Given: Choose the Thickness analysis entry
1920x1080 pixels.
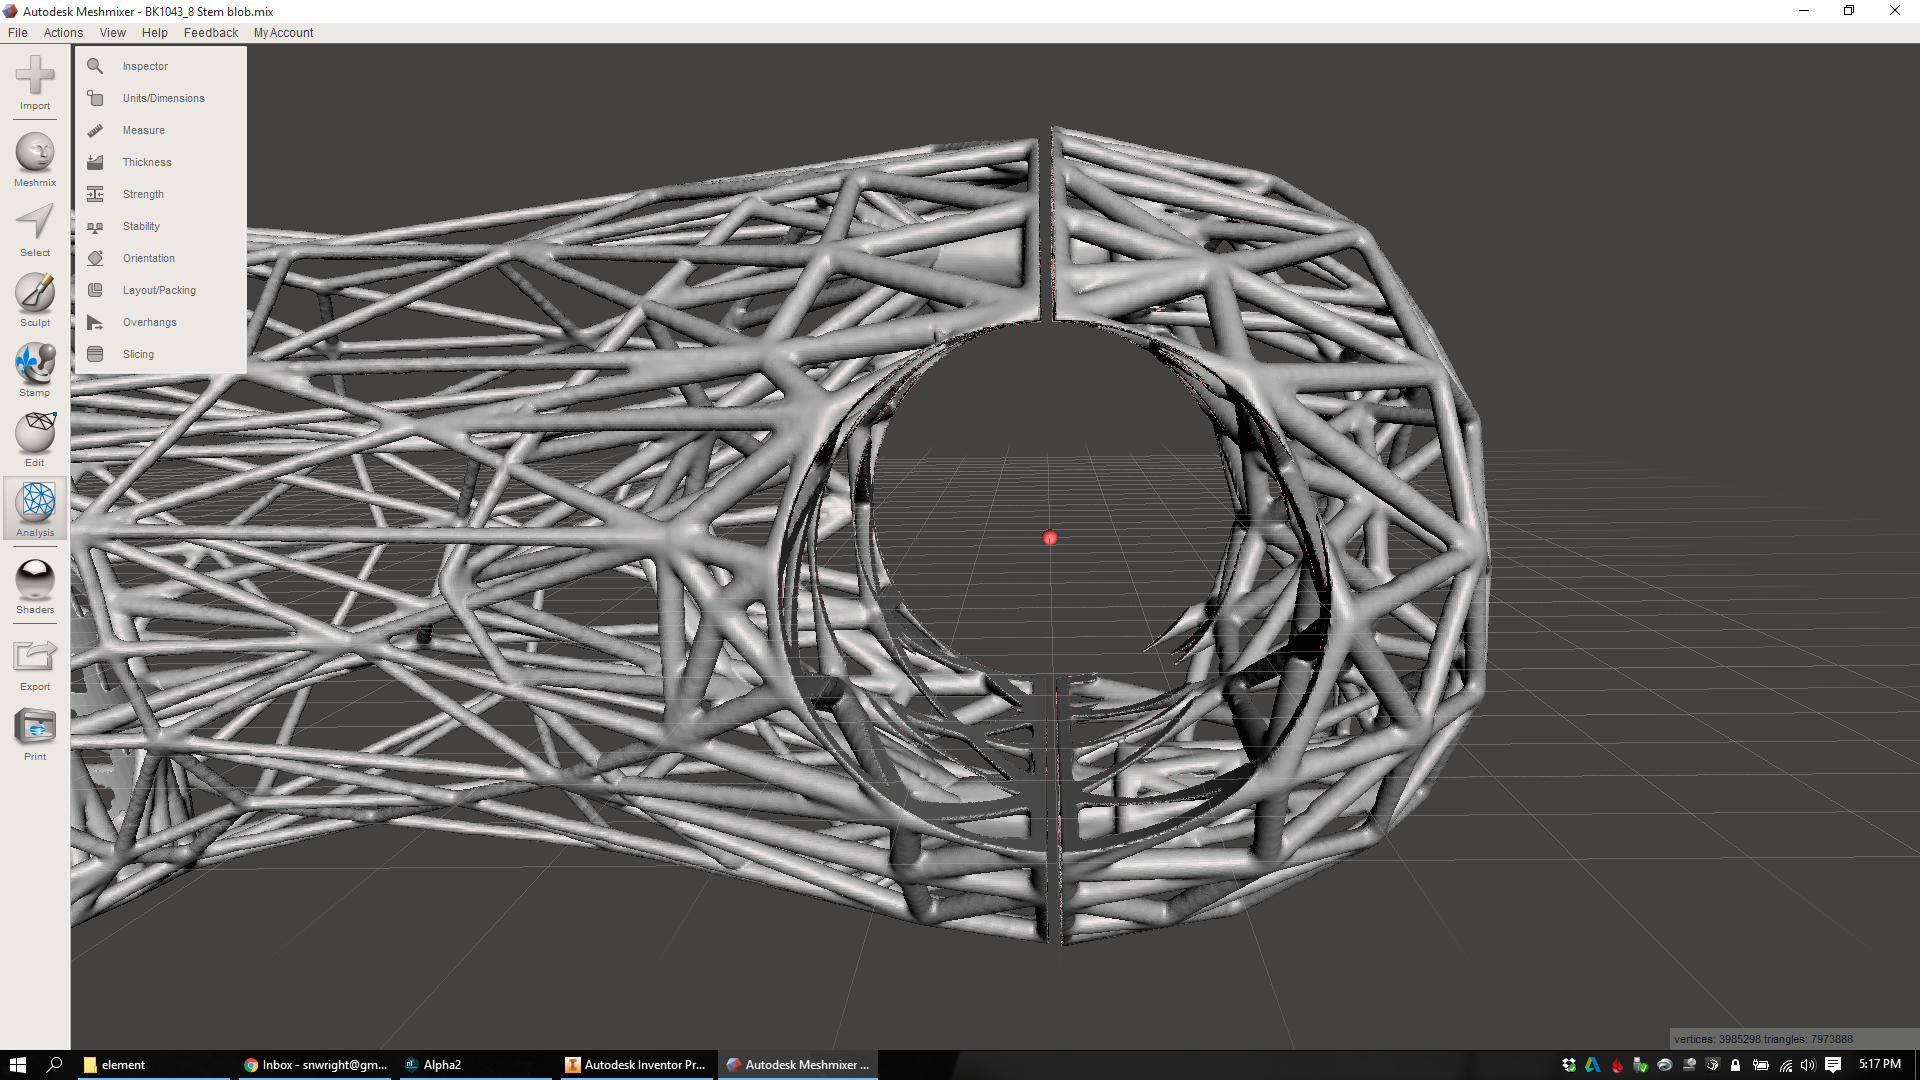Looking at the screenshot, I should click(x=147, y=162).
